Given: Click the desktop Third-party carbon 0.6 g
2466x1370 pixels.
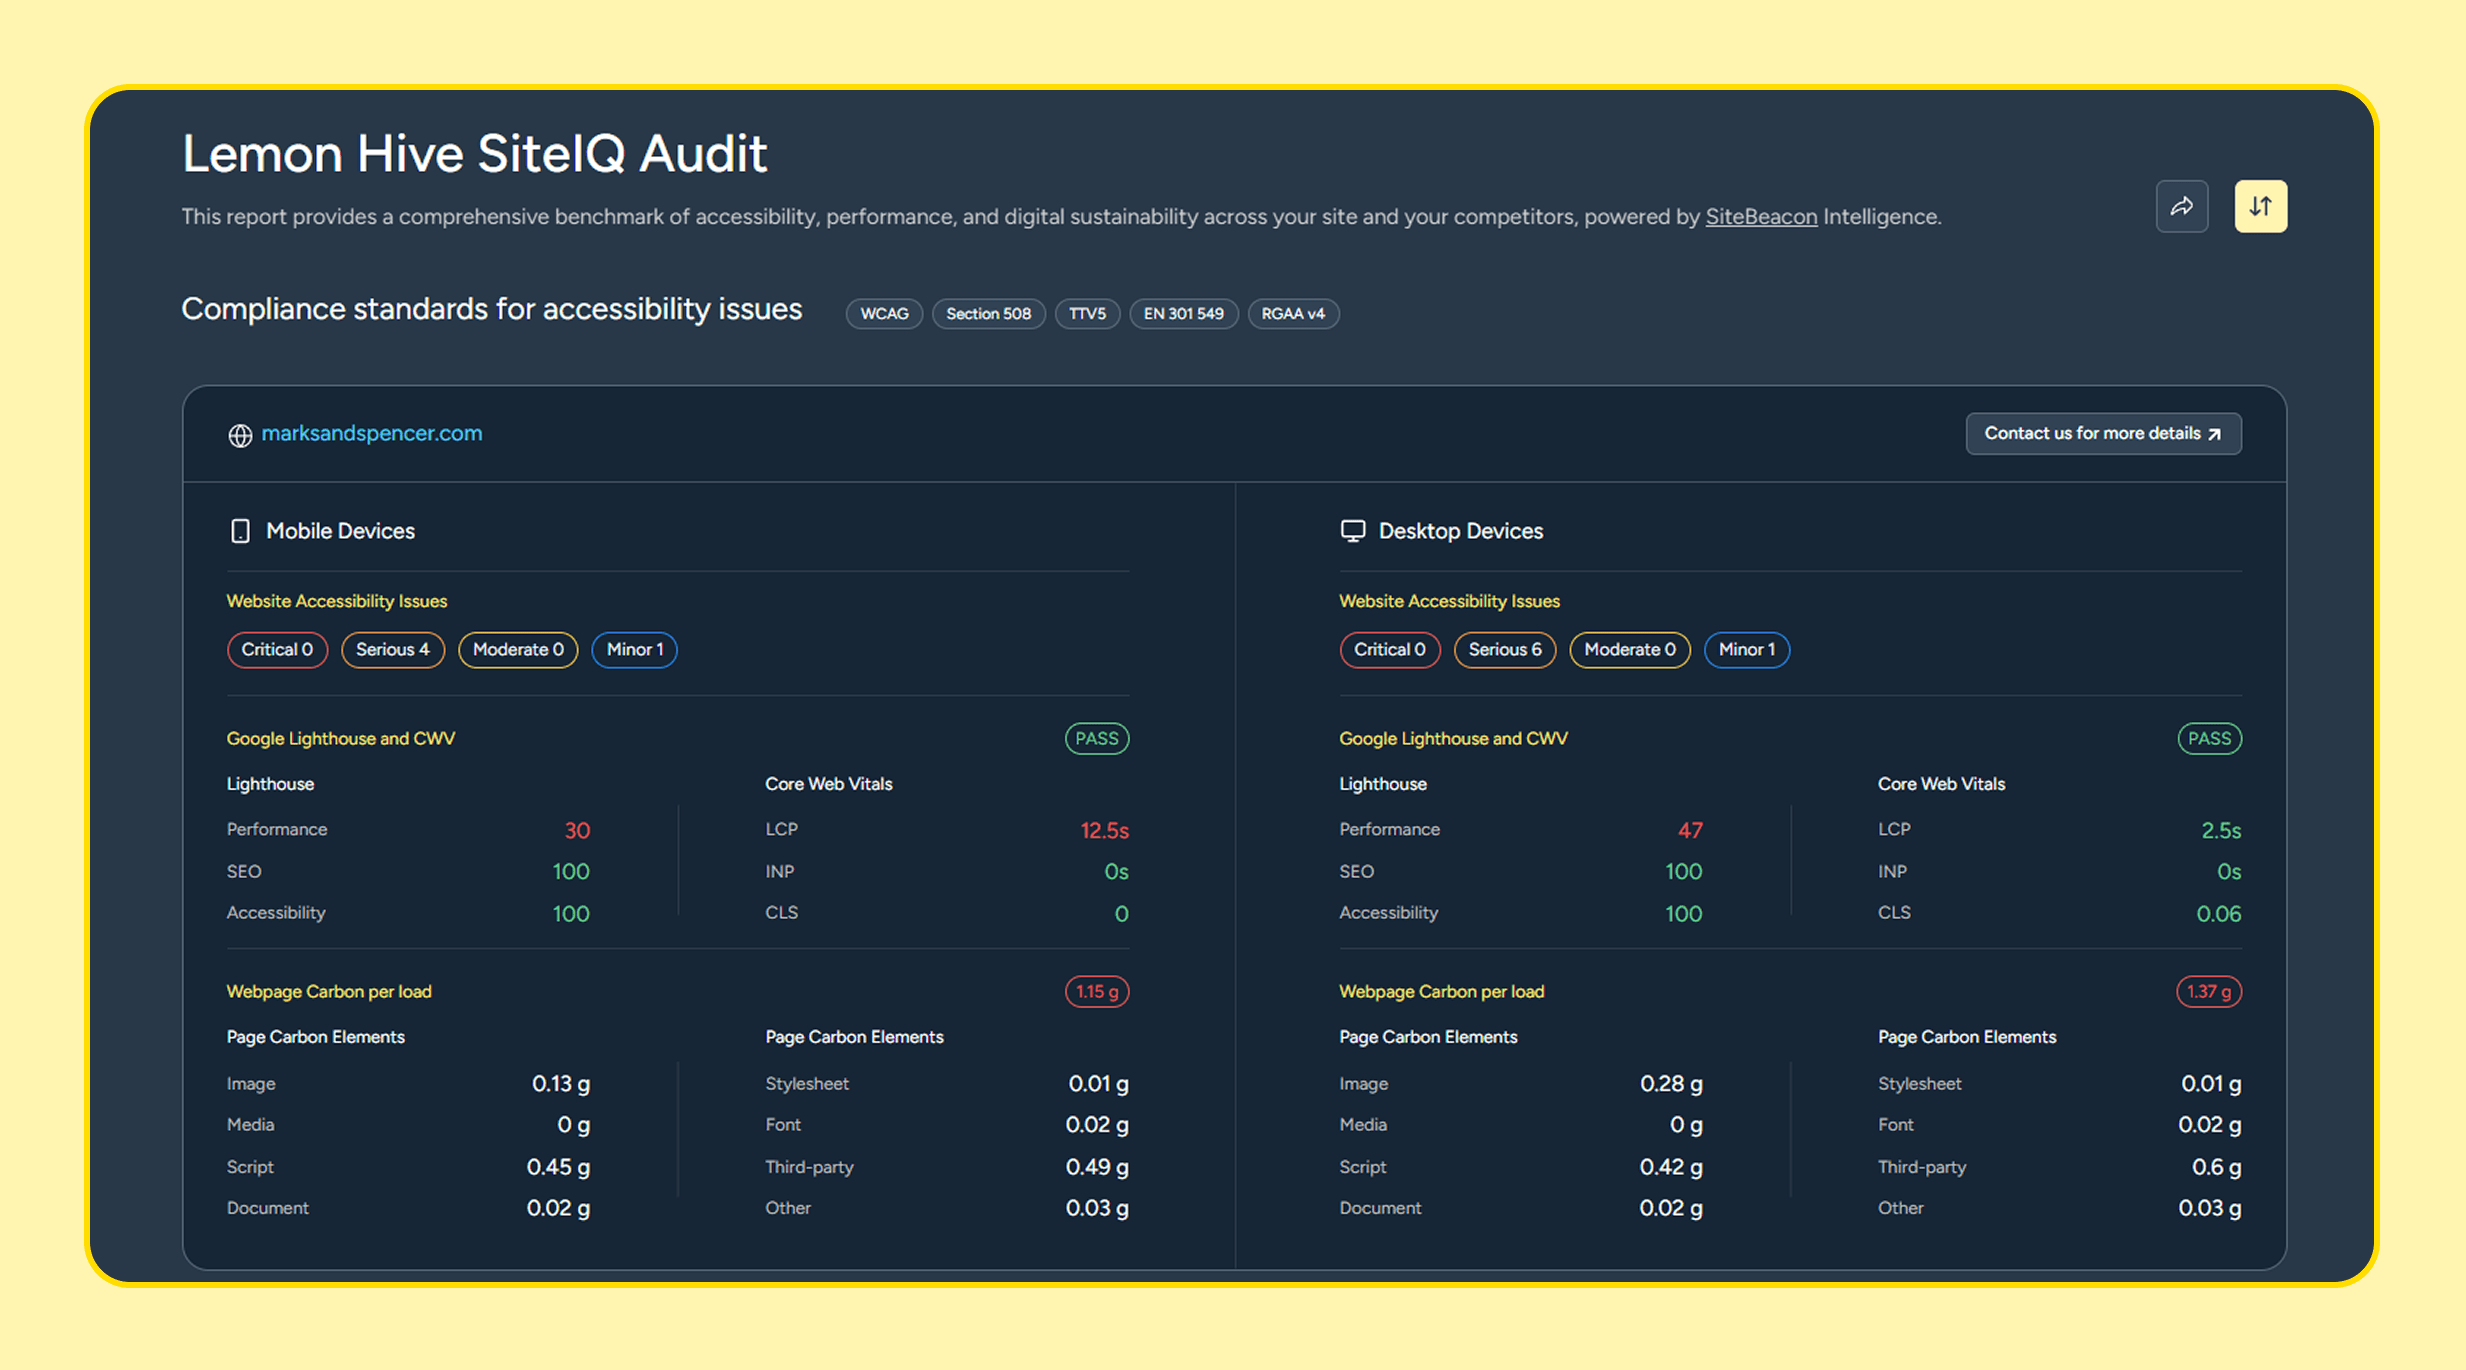Looking at the screenshot, I should pos(2216,1166).
